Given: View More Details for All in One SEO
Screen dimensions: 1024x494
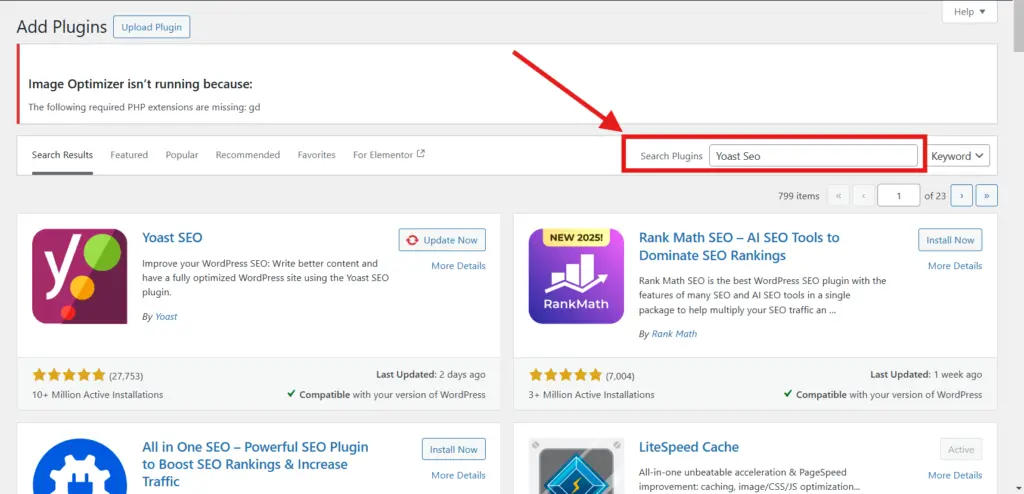Looking at the screenshot, I should [458, 475].
